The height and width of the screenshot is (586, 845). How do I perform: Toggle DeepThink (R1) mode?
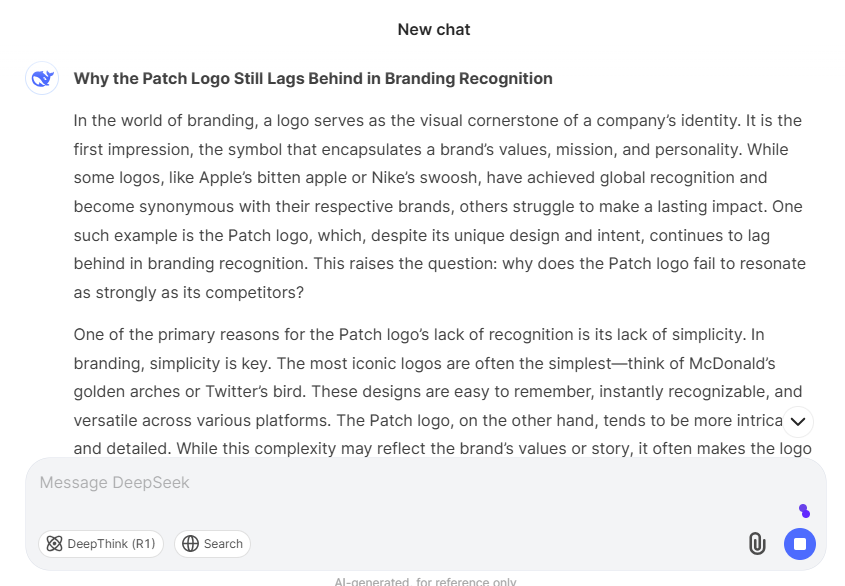click(x=101, y=544)
